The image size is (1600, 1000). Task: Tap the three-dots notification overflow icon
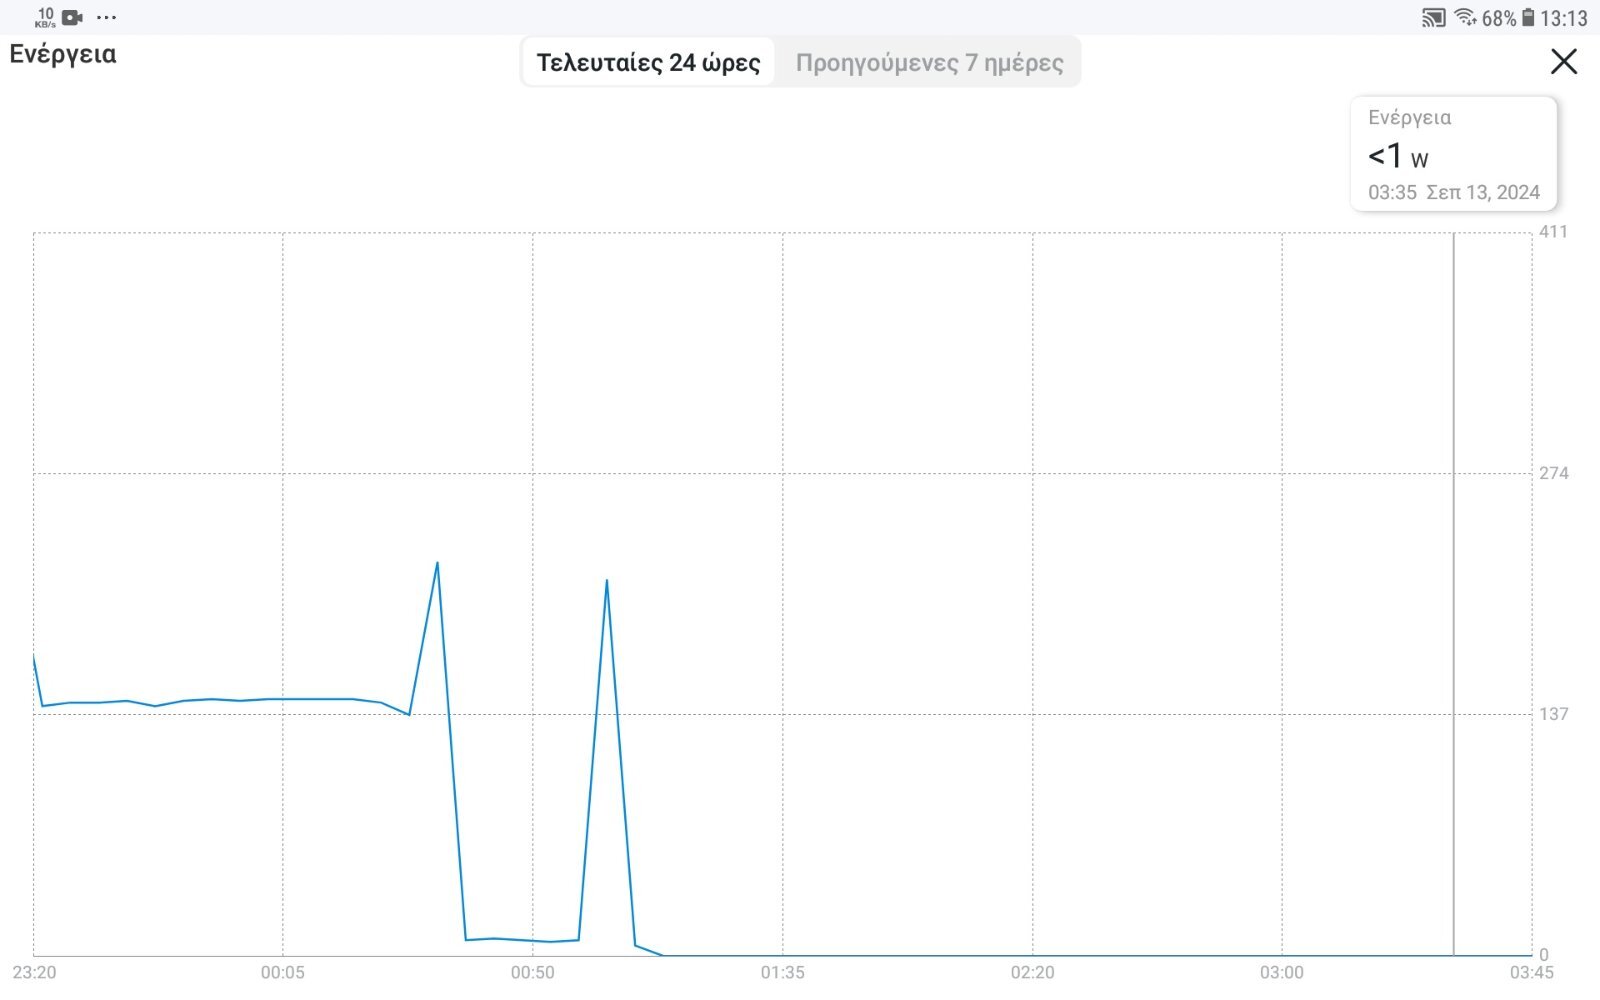[106, 17]
